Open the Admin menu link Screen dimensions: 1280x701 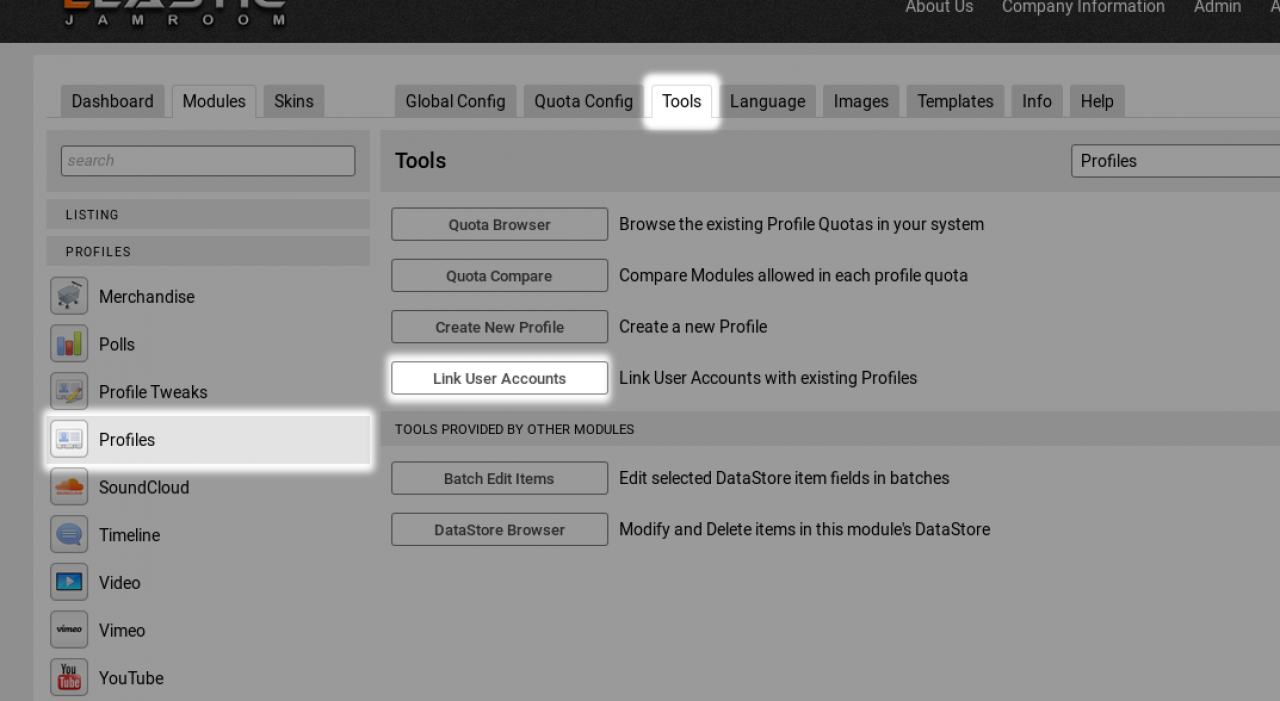pos(1217,8)
